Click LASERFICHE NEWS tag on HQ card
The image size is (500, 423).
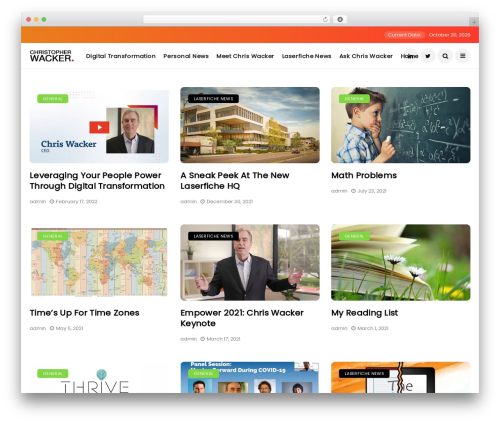tap(213, 99)
